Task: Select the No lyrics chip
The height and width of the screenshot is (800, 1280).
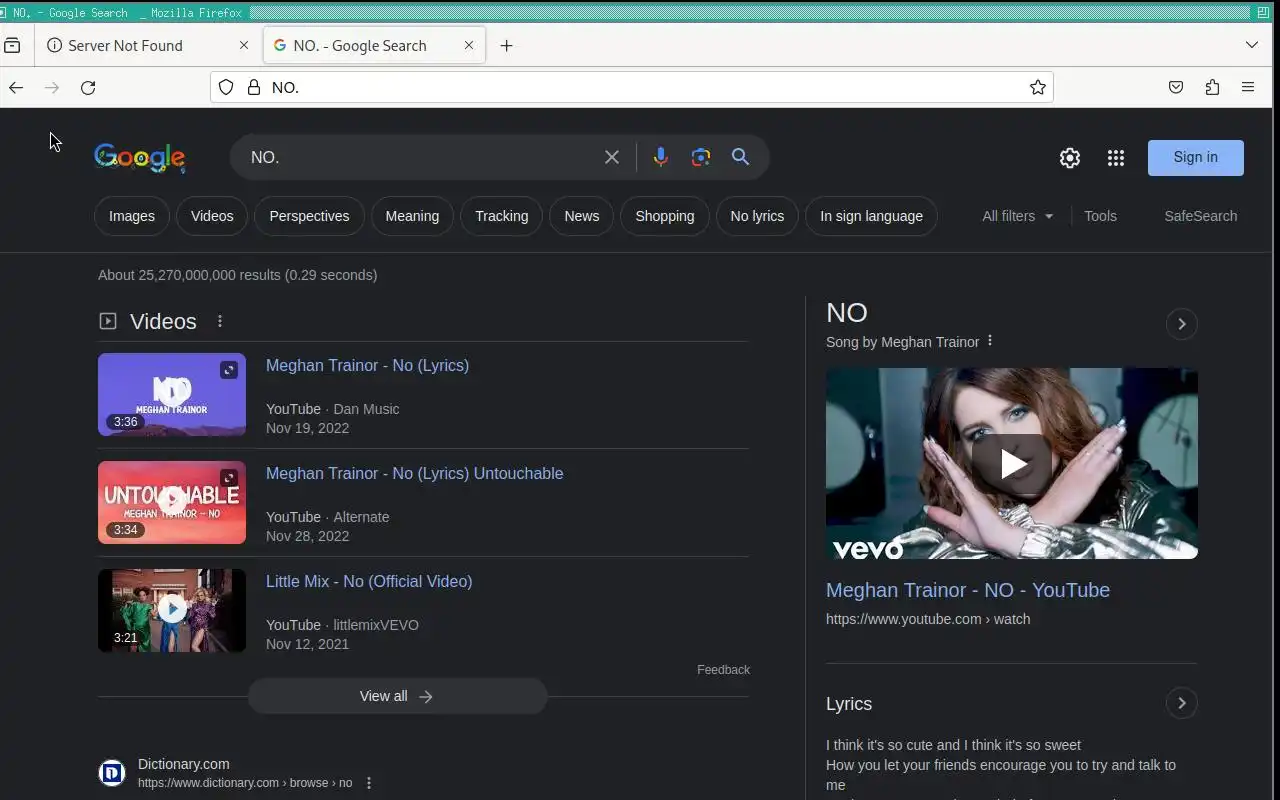Action: click(757, 216)
